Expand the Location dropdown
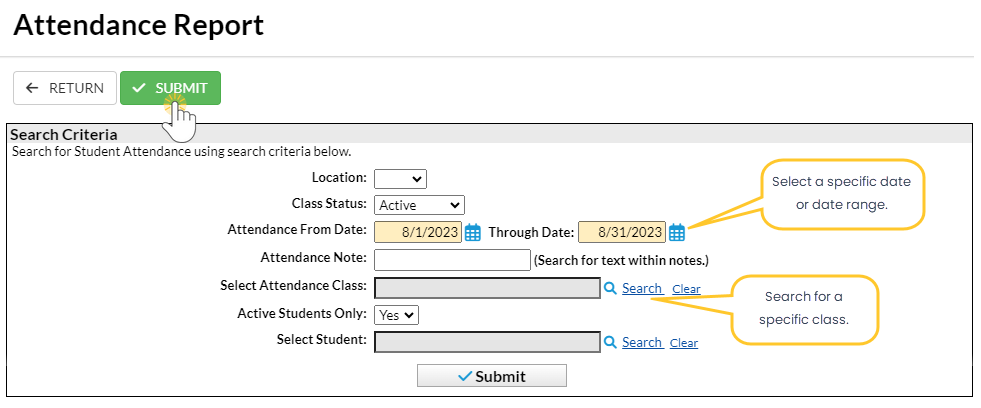Screen dimensions: 981x408 [400, 179]
